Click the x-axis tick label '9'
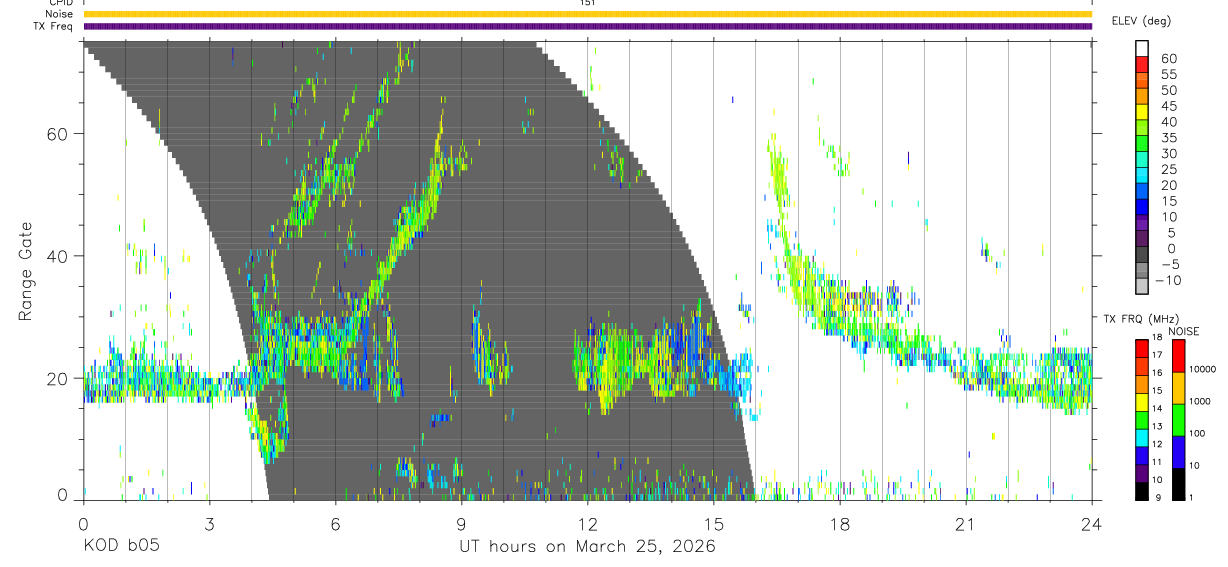Image resolution: width=1228 pixels, height=567 pixels. pos(461,524)
